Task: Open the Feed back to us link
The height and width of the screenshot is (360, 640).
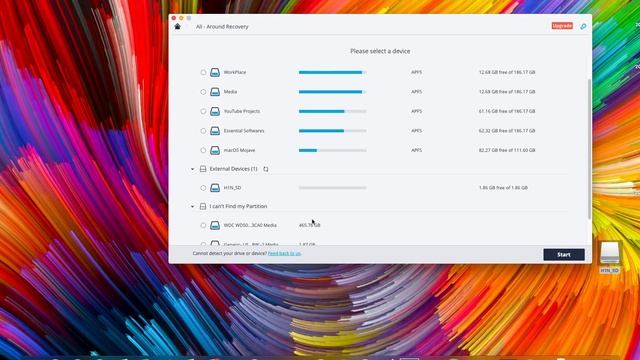Action: (x=284, y=253)
